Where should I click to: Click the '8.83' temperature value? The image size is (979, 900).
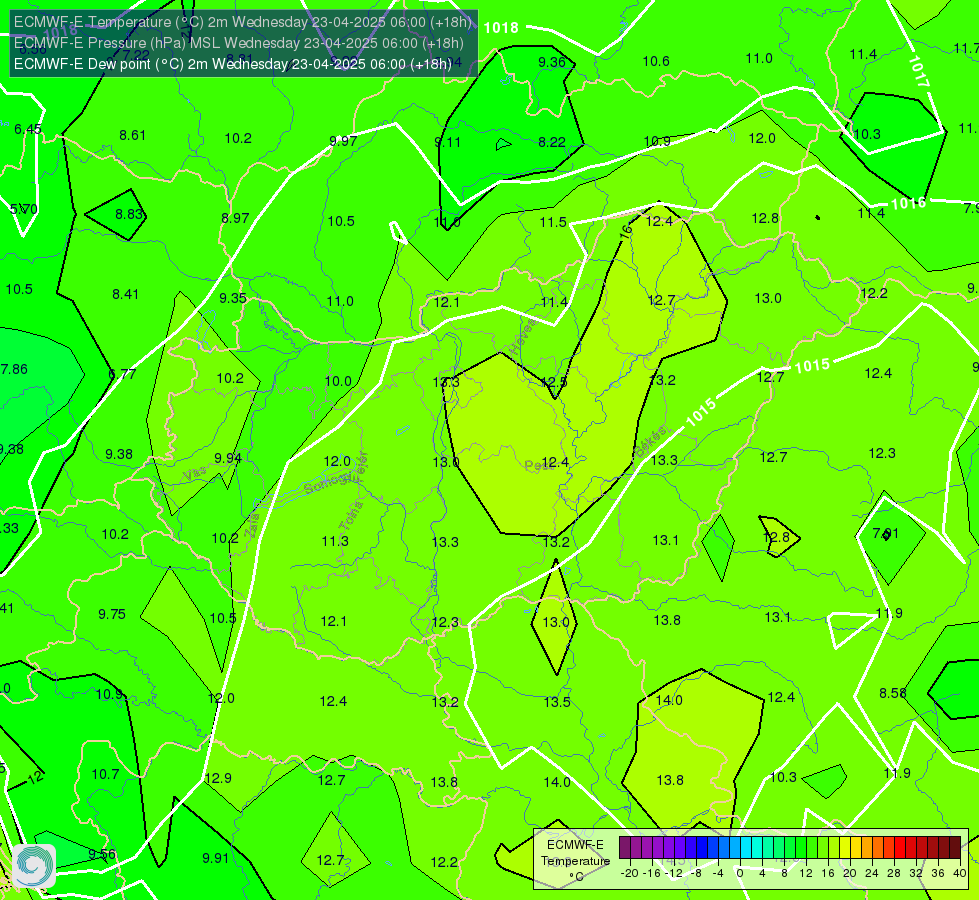[129, 214]
